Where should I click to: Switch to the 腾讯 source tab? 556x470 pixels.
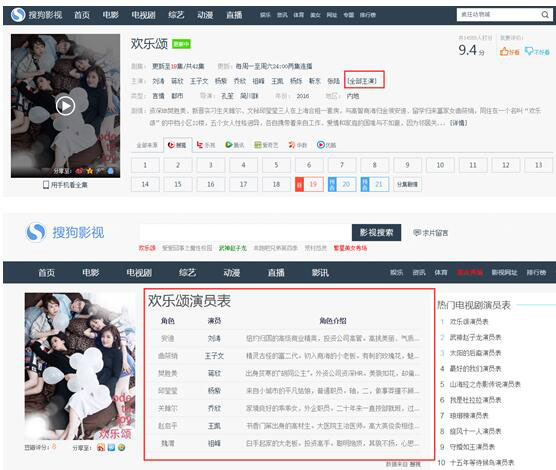tap(235, 145)
